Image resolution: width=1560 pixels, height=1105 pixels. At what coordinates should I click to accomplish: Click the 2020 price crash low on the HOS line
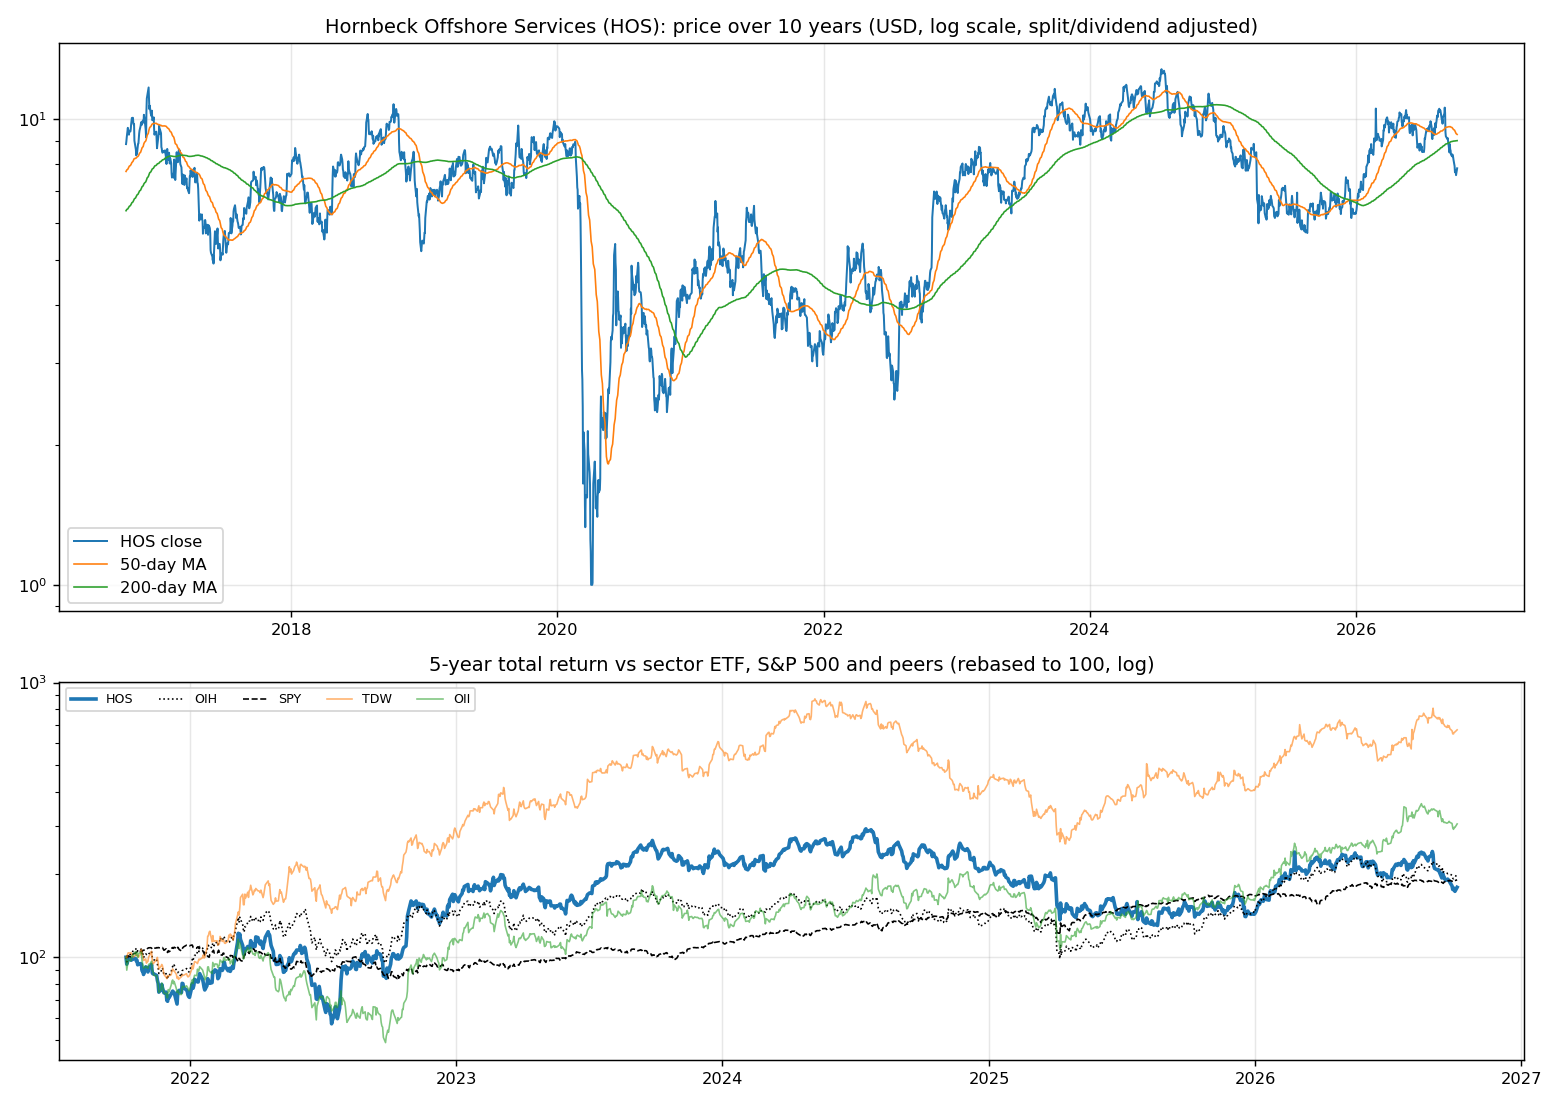tap(591, 583)
